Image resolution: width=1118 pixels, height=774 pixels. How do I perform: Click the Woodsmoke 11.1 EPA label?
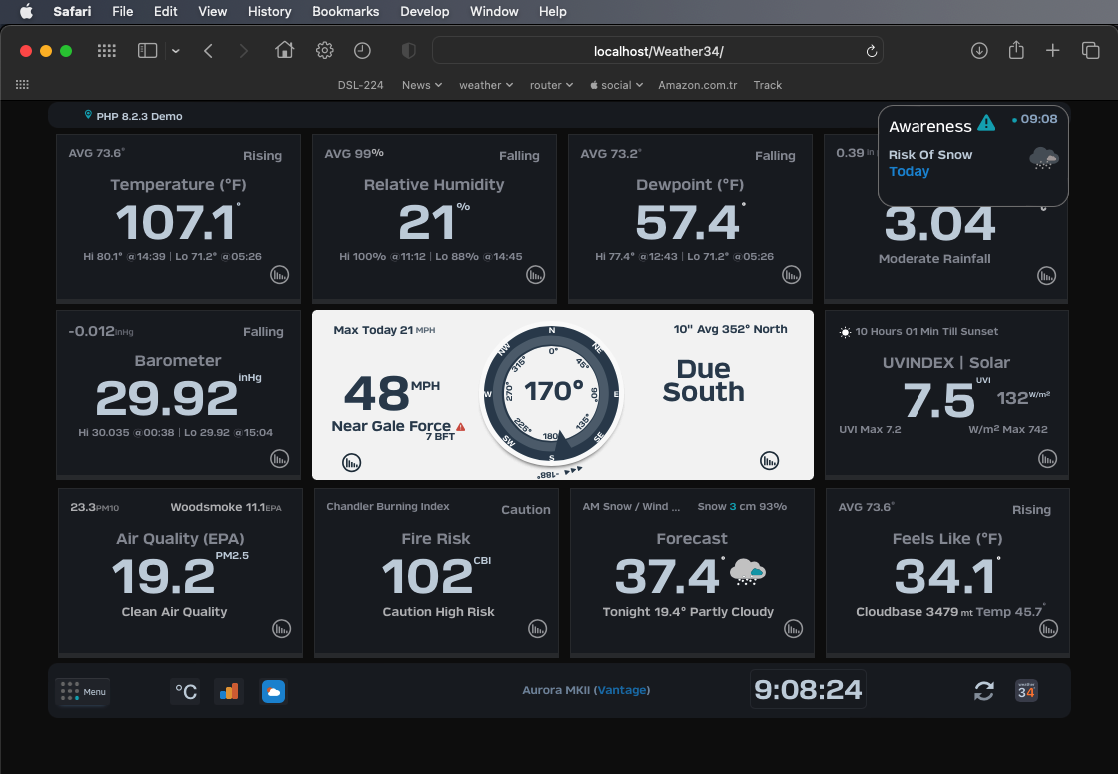226,507
